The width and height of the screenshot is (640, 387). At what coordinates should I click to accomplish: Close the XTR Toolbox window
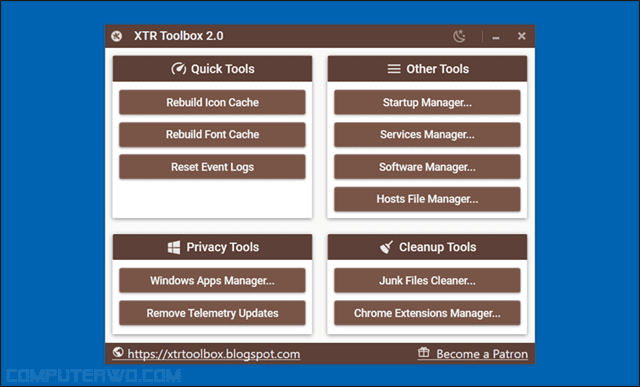pyautogui.click(x=521, y=36)
